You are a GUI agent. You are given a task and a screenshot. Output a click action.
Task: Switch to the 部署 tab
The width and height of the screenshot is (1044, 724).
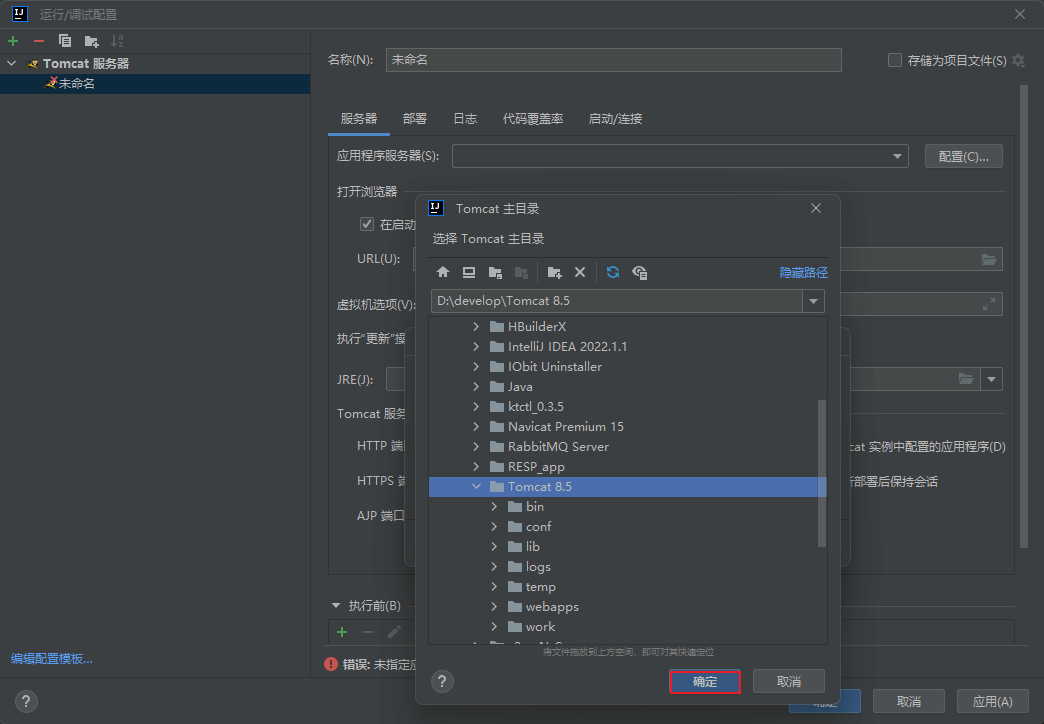point(415,119)
